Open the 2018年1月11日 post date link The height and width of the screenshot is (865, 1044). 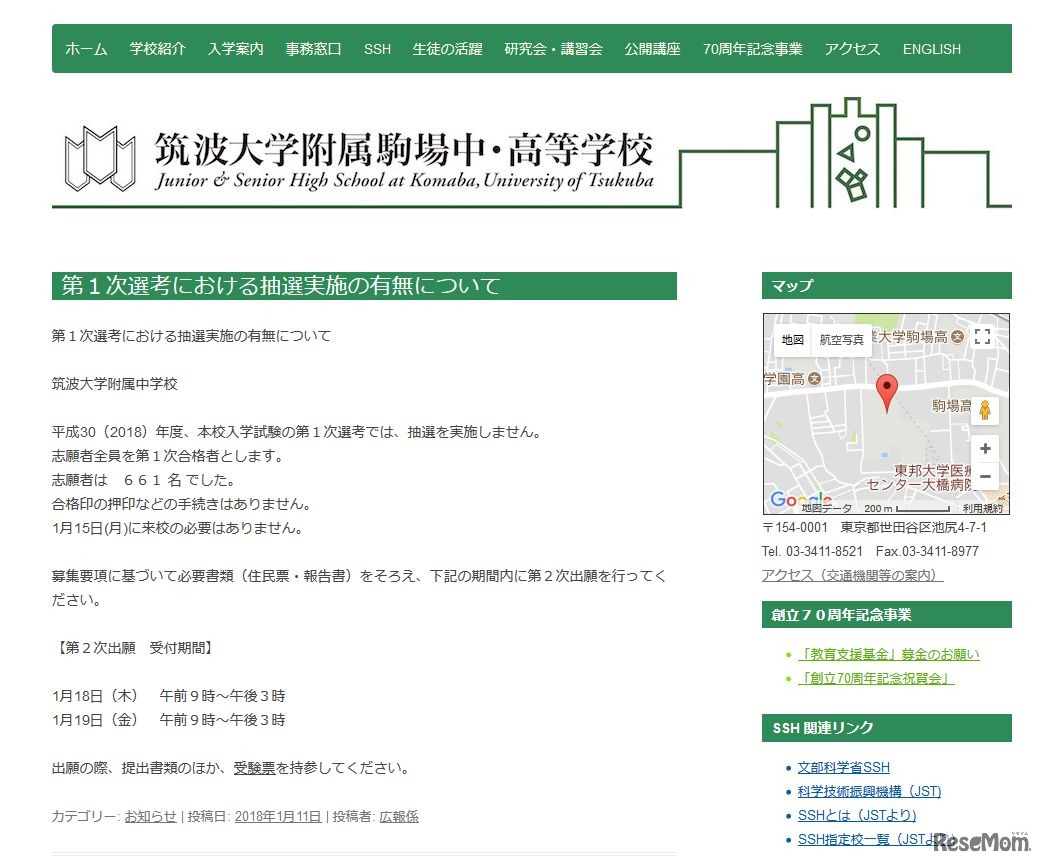tap(278, 816)
